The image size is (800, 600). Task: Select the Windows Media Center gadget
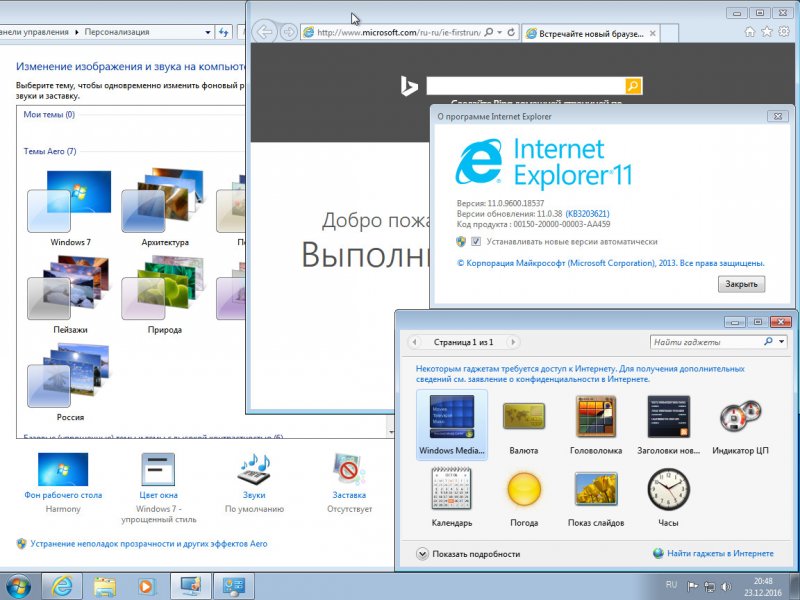[452, 425]
